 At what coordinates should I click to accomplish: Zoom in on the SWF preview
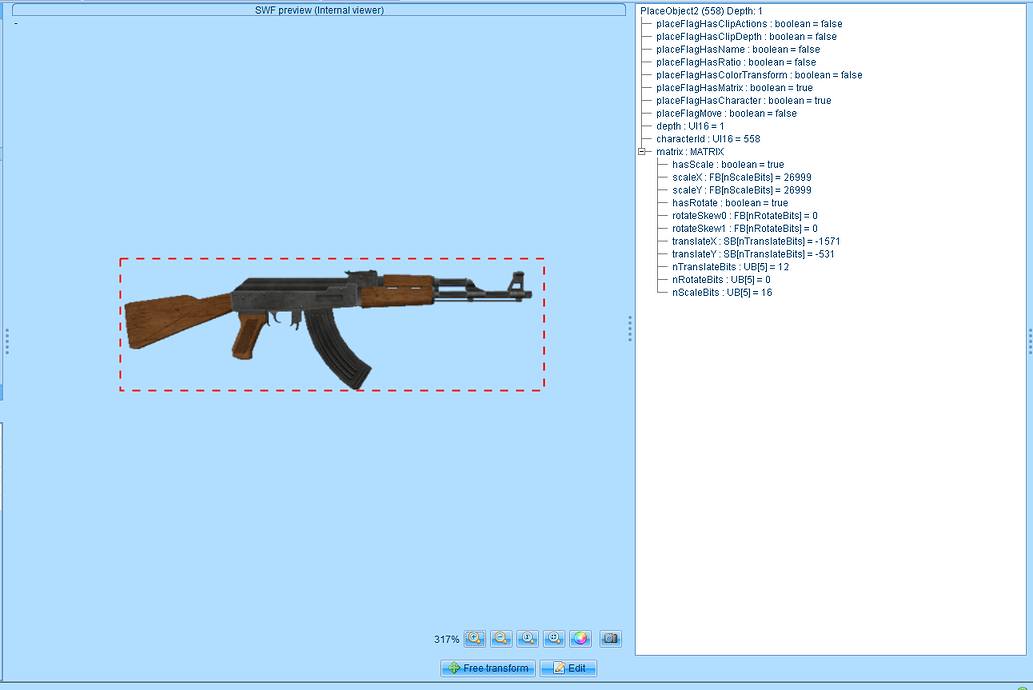[474, 639]
